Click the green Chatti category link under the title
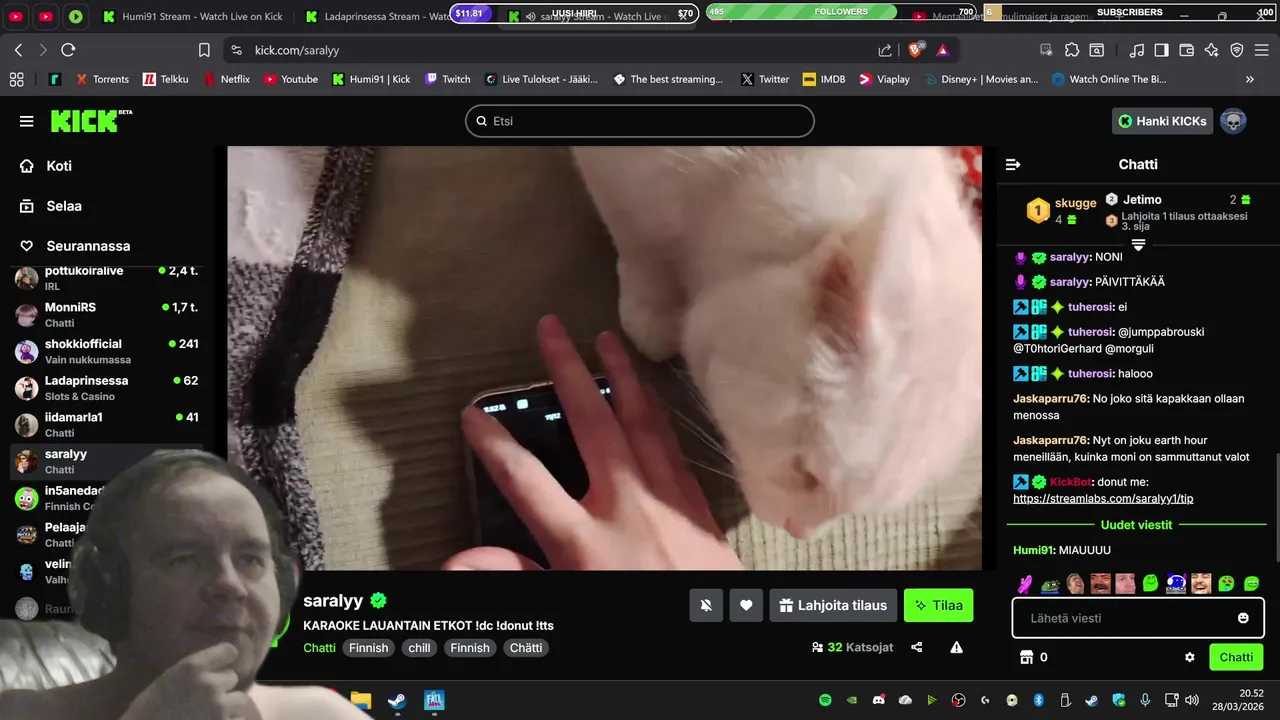Screen dimensions: 1280x720 coord(320,648)
